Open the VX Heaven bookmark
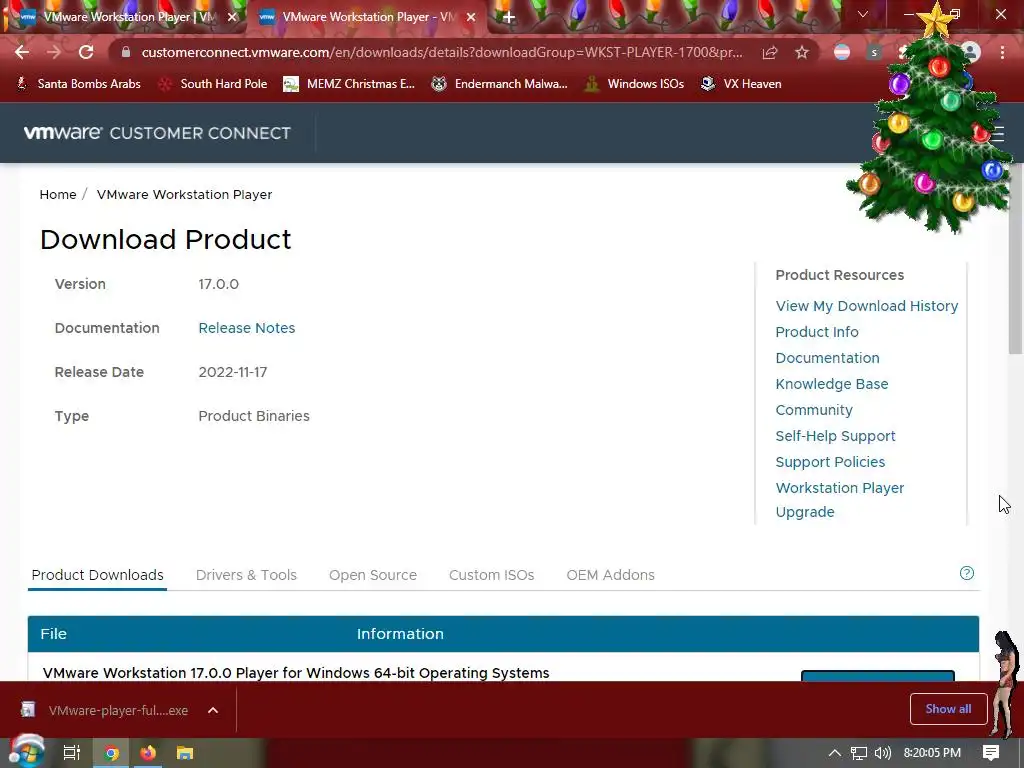The width and height of the screenshot is (1024, 768). [741, 84]
